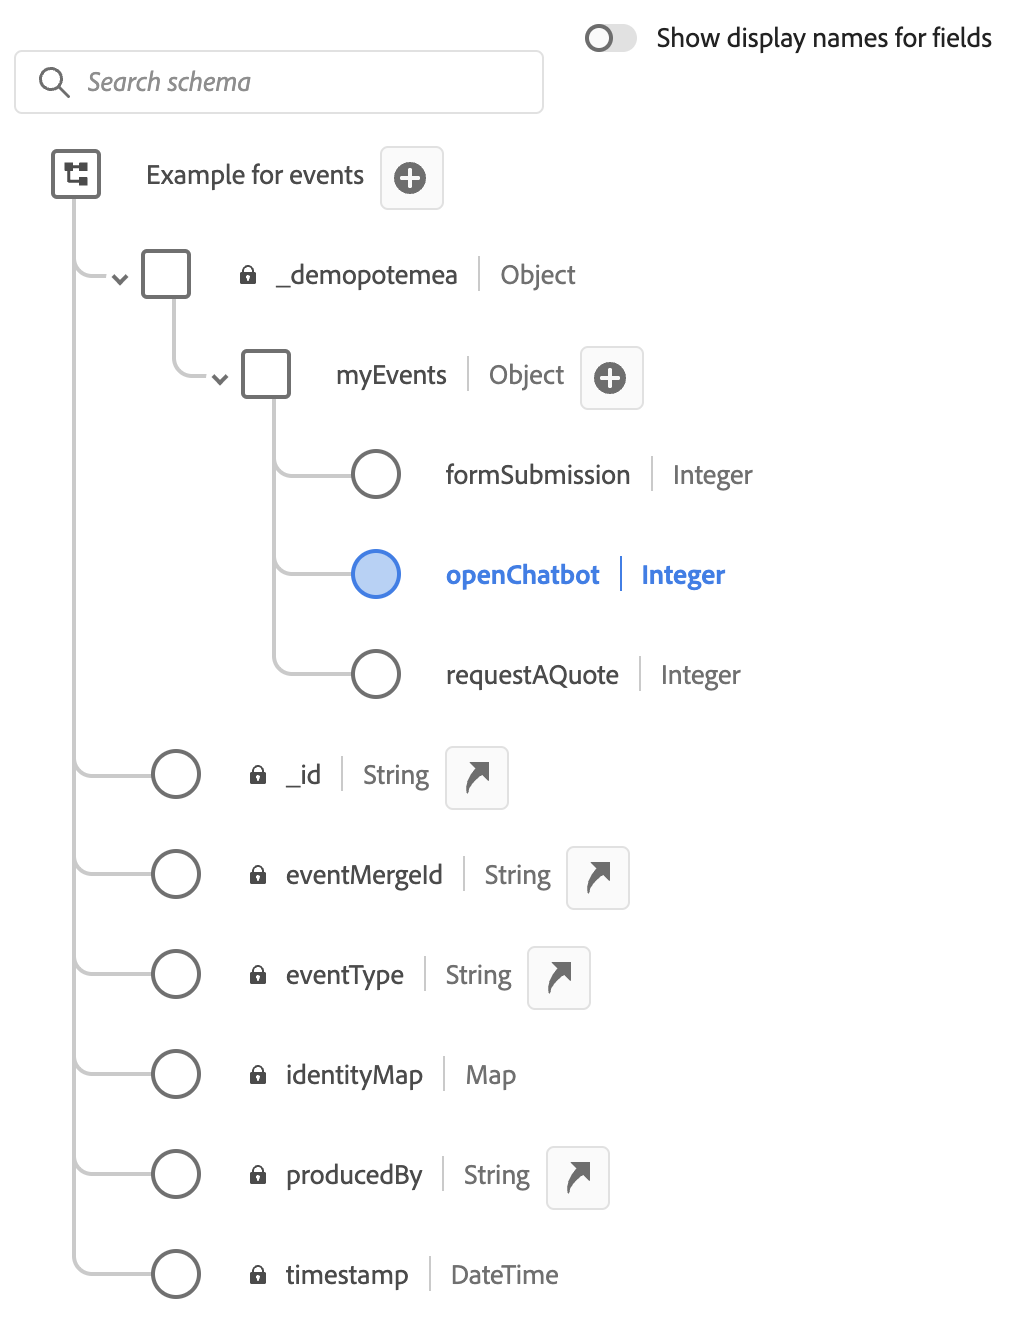
Task: Open arrow icon beside eventType
Action: [559, 977]
